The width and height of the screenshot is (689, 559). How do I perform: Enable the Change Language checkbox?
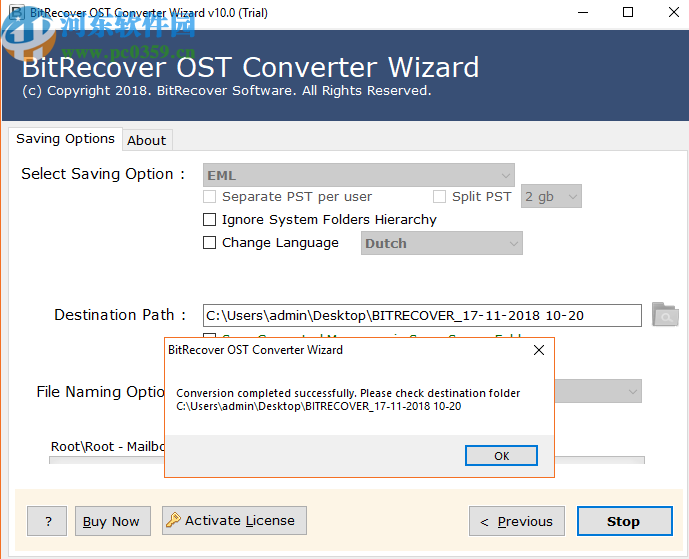tap(210, 243)
